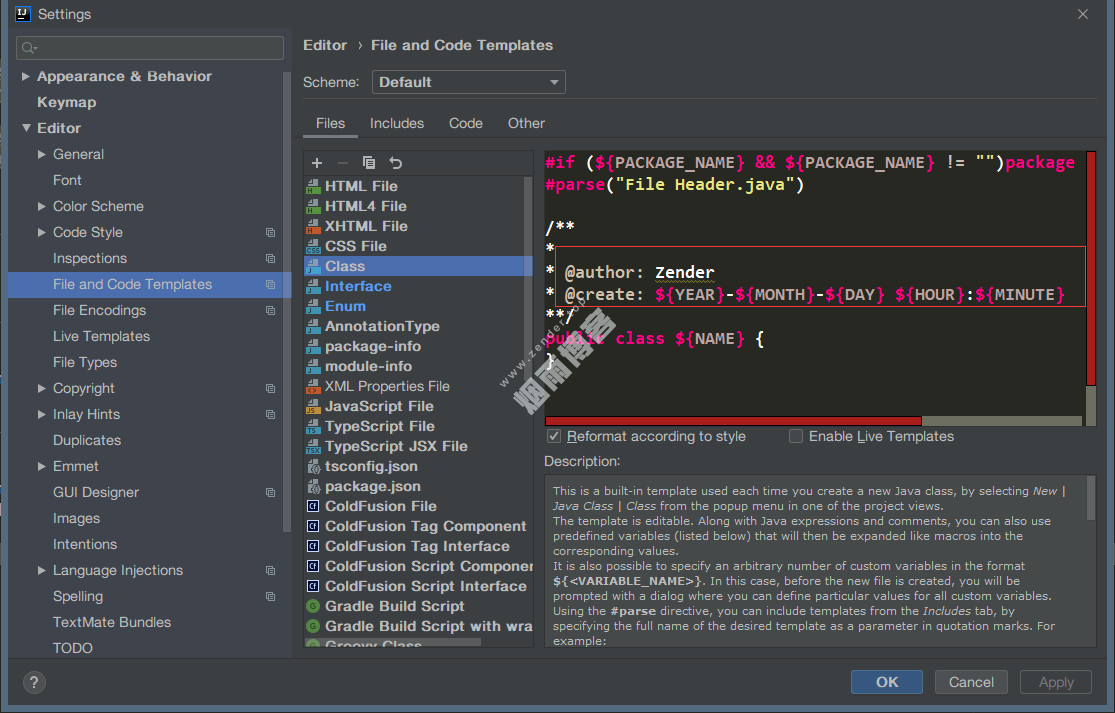Image resolution: width=1115 pixels, height=713 pixels.
Task: Click the Gradle Build Script file icon
Action: (x=313, y=606)
